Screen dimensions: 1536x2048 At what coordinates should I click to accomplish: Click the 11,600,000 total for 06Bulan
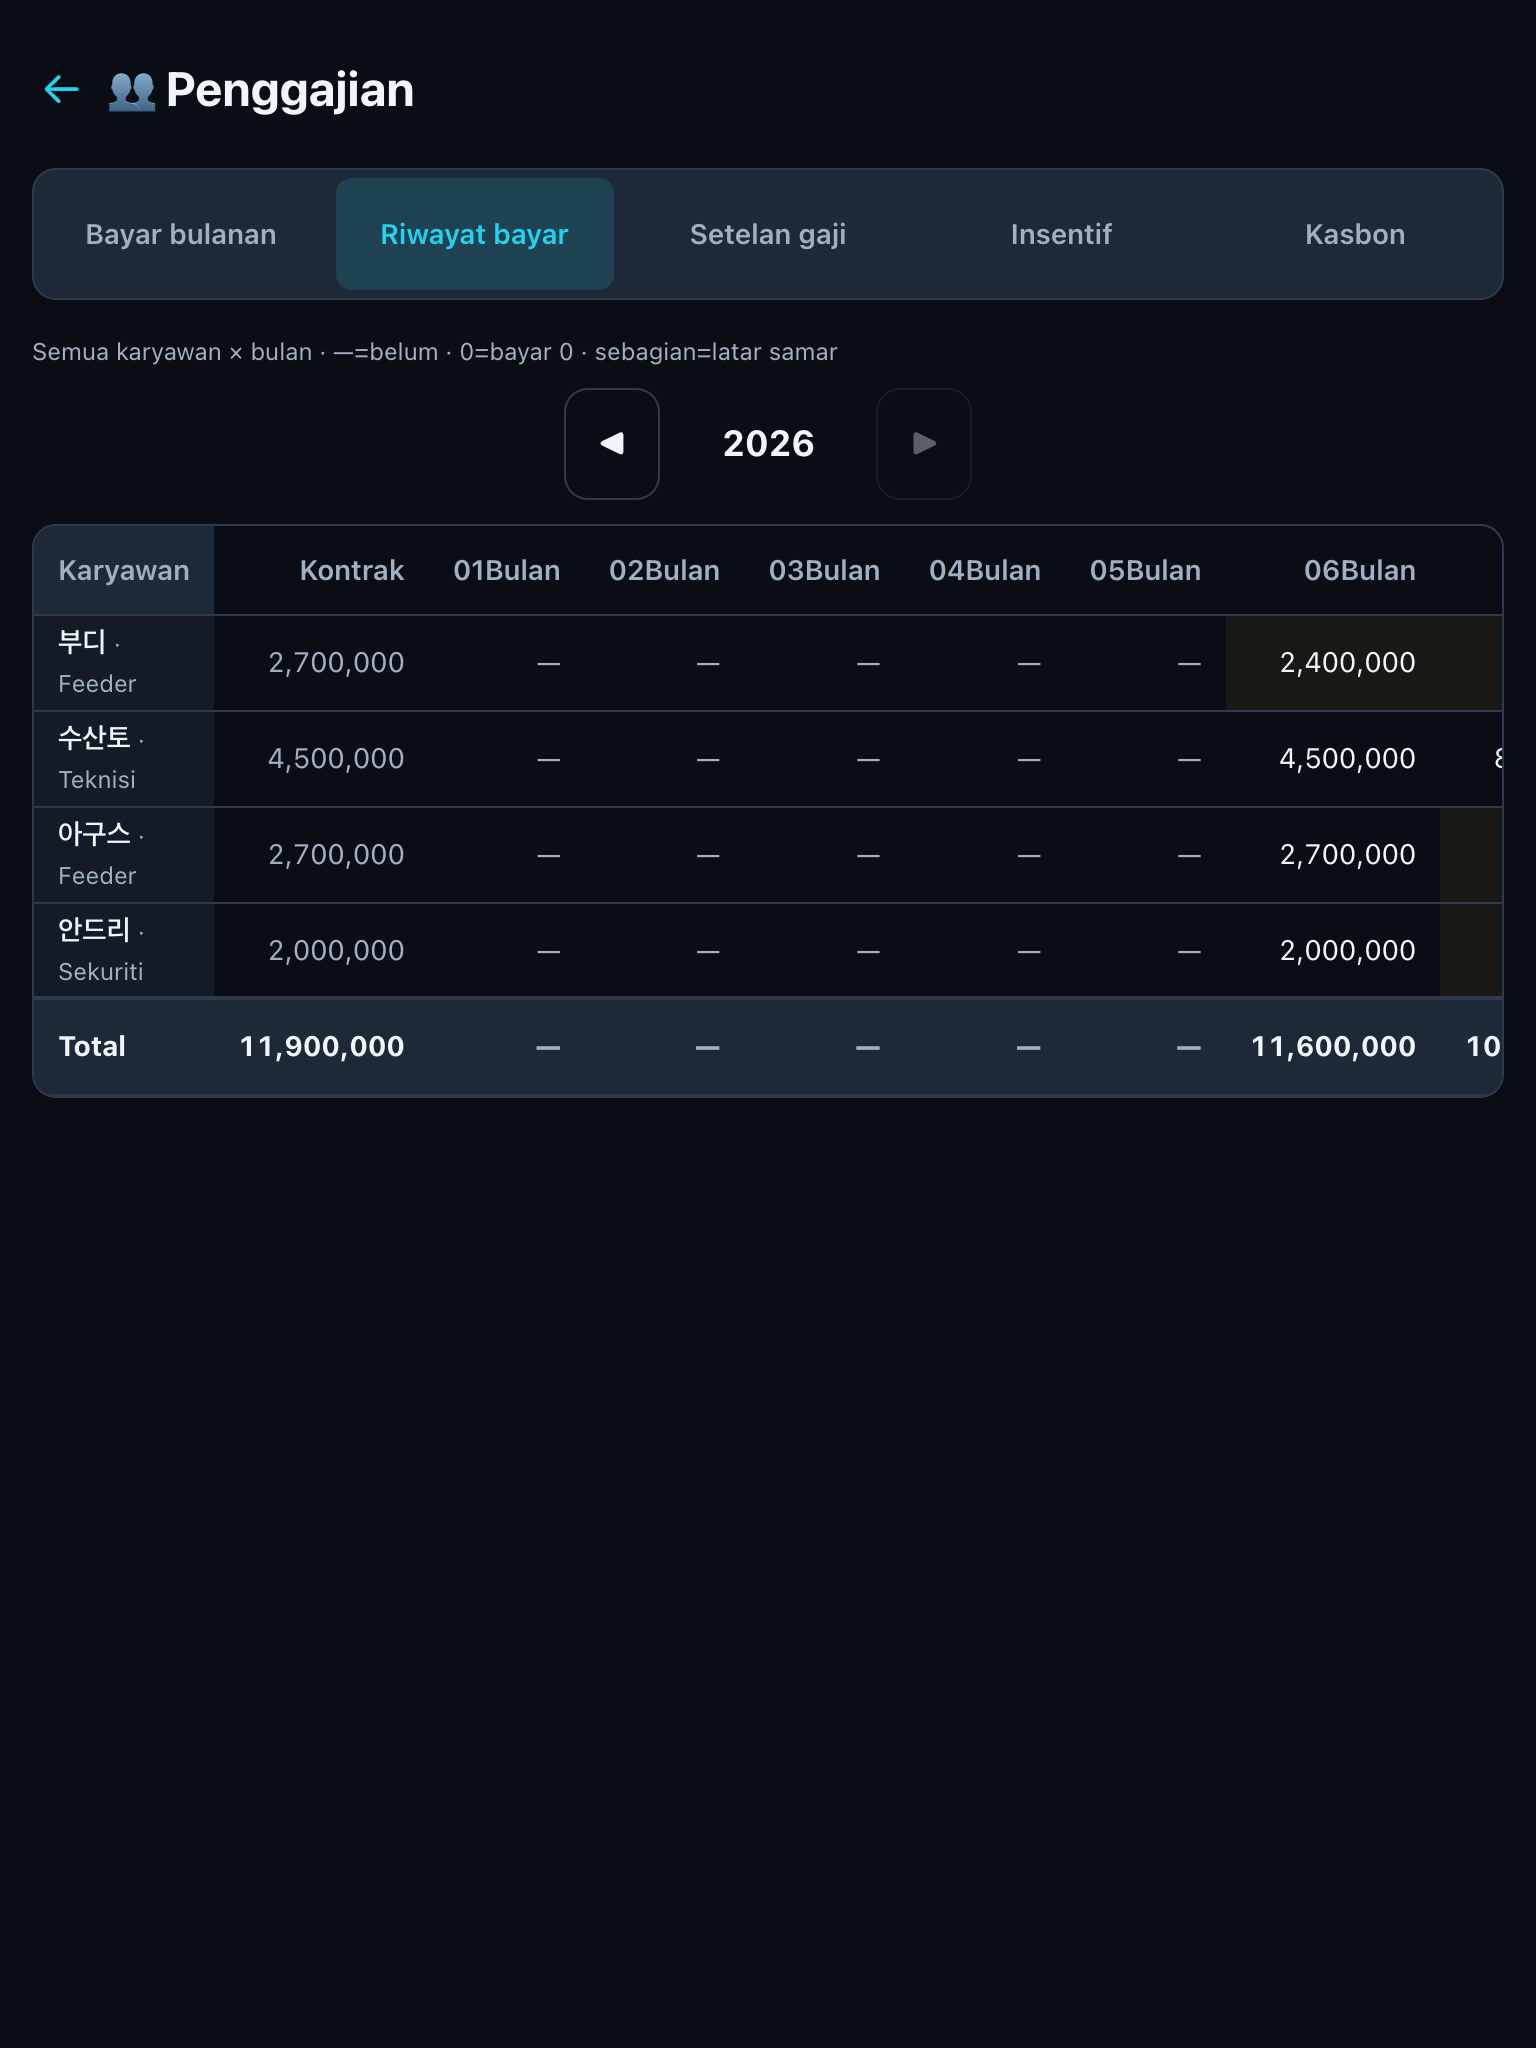1333,1047
